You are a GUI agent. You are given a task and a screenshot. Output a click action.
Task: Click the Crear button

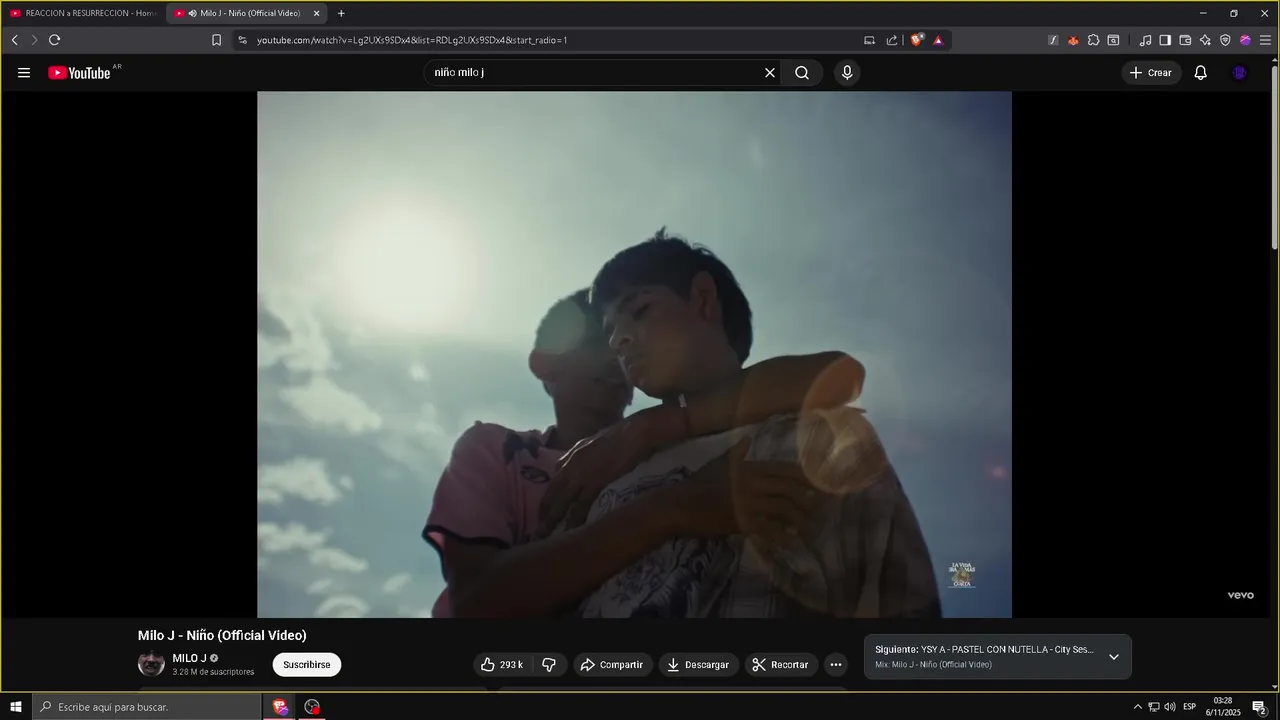[1151, 73]
